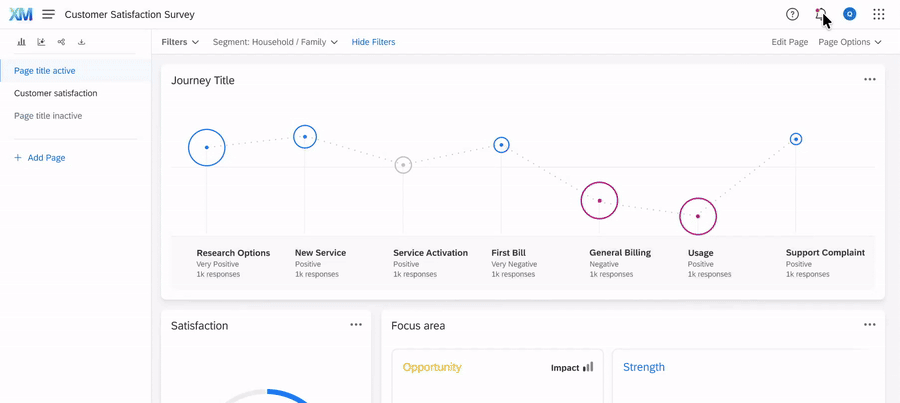This screenshot has width=900, height=403.
Task: Open Segment: Household / Family dropdown
Action: [x=276, y=42]
